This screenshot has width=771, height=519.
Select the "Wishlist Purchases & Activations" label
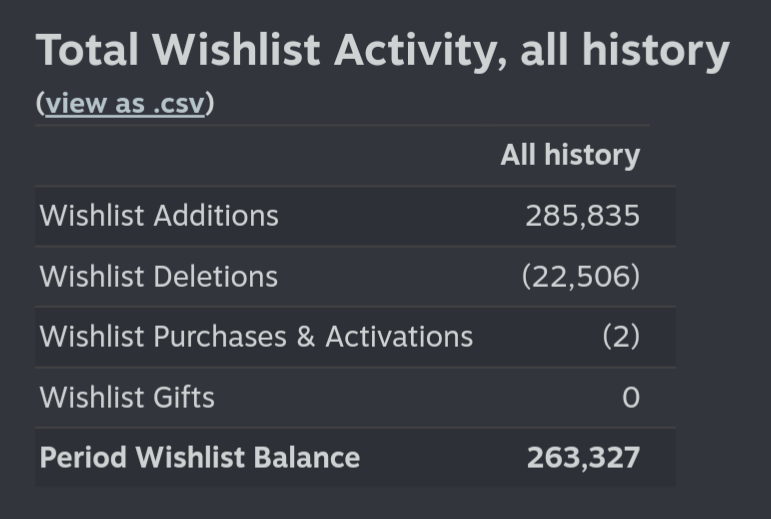pos(256,337)
